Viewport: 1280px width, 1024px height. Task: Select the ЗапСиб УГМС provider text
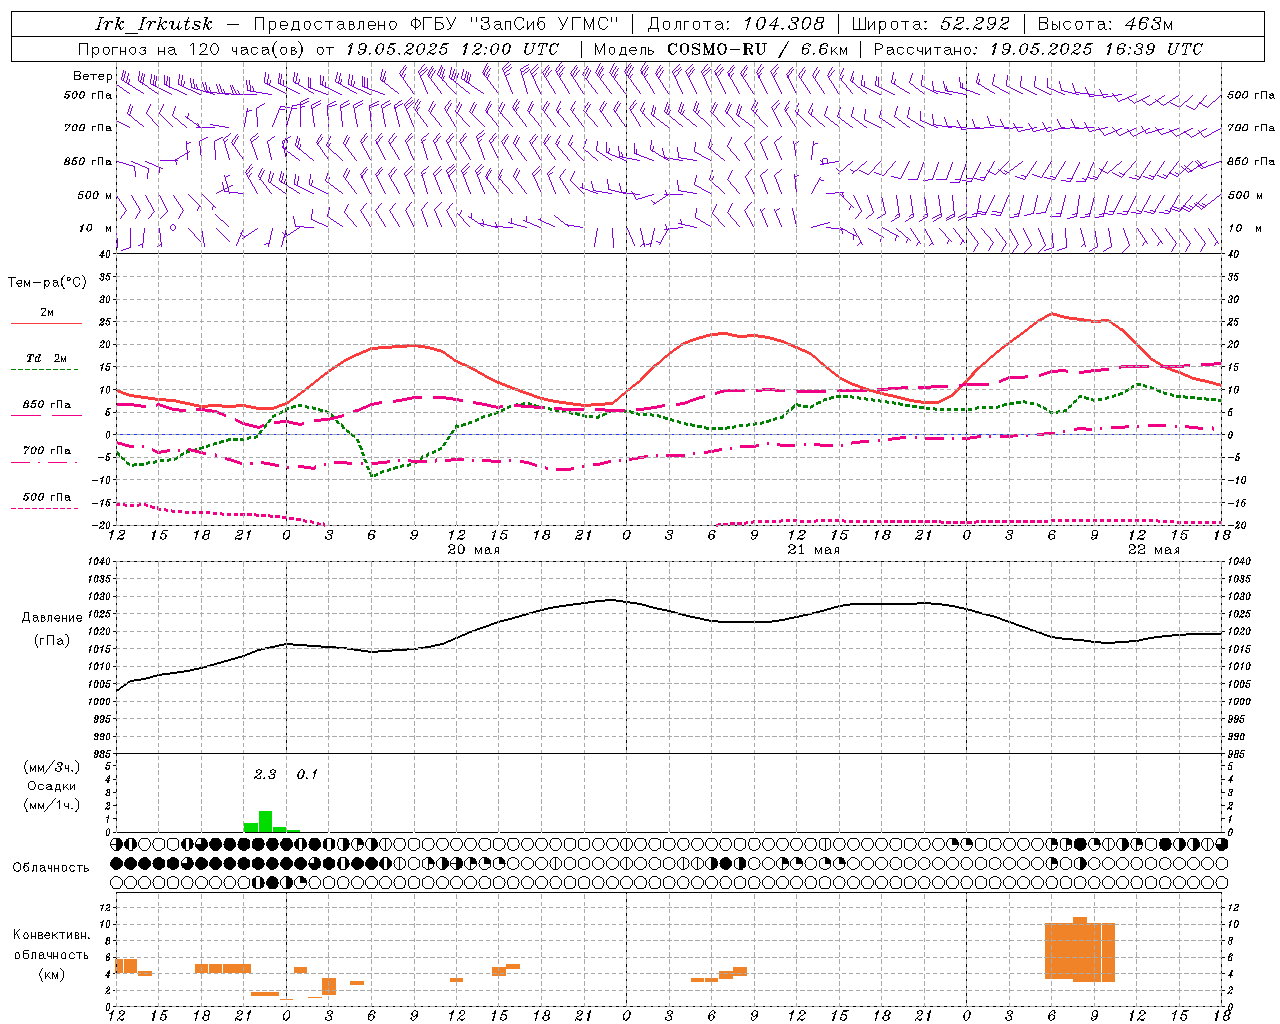point(545,24)
